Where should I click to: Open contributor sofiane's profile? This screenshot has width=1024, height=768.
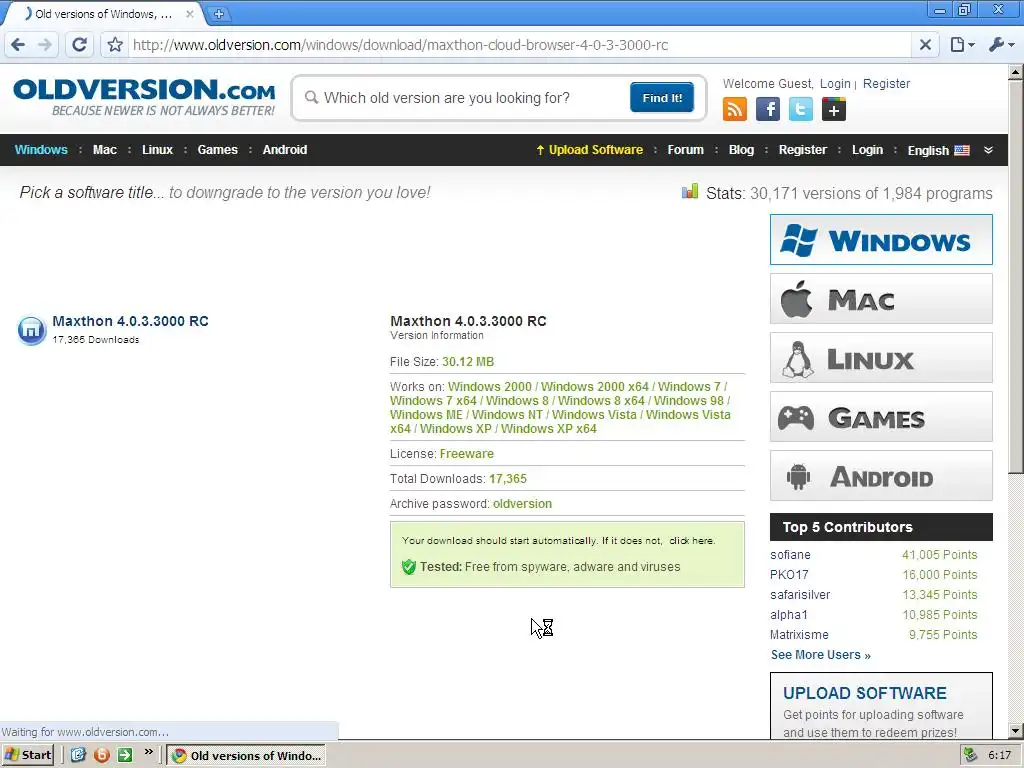coord(790,554)
